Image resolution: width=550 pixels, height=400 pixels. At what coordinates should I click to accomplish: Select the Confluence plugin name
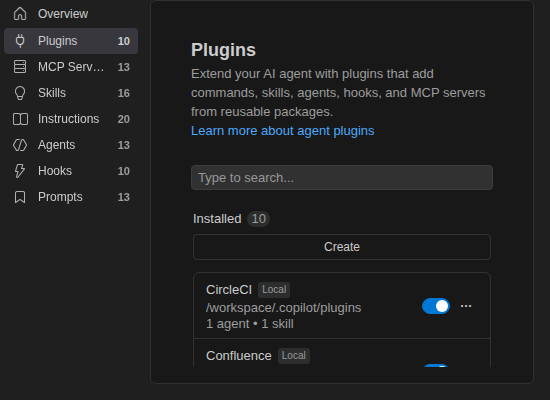coord(239,356)
